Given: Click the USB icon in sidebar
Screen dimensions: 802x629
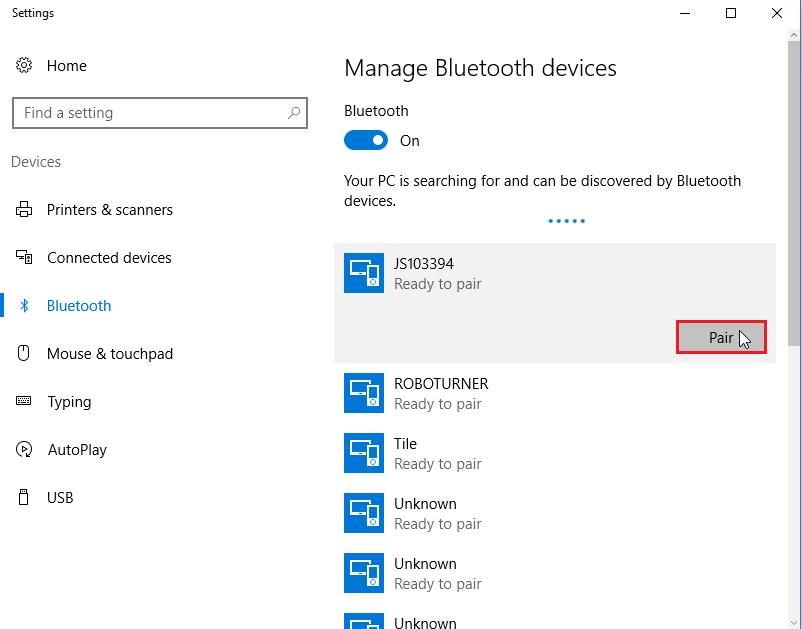Looking at the screenshot, I should (24, 498).
